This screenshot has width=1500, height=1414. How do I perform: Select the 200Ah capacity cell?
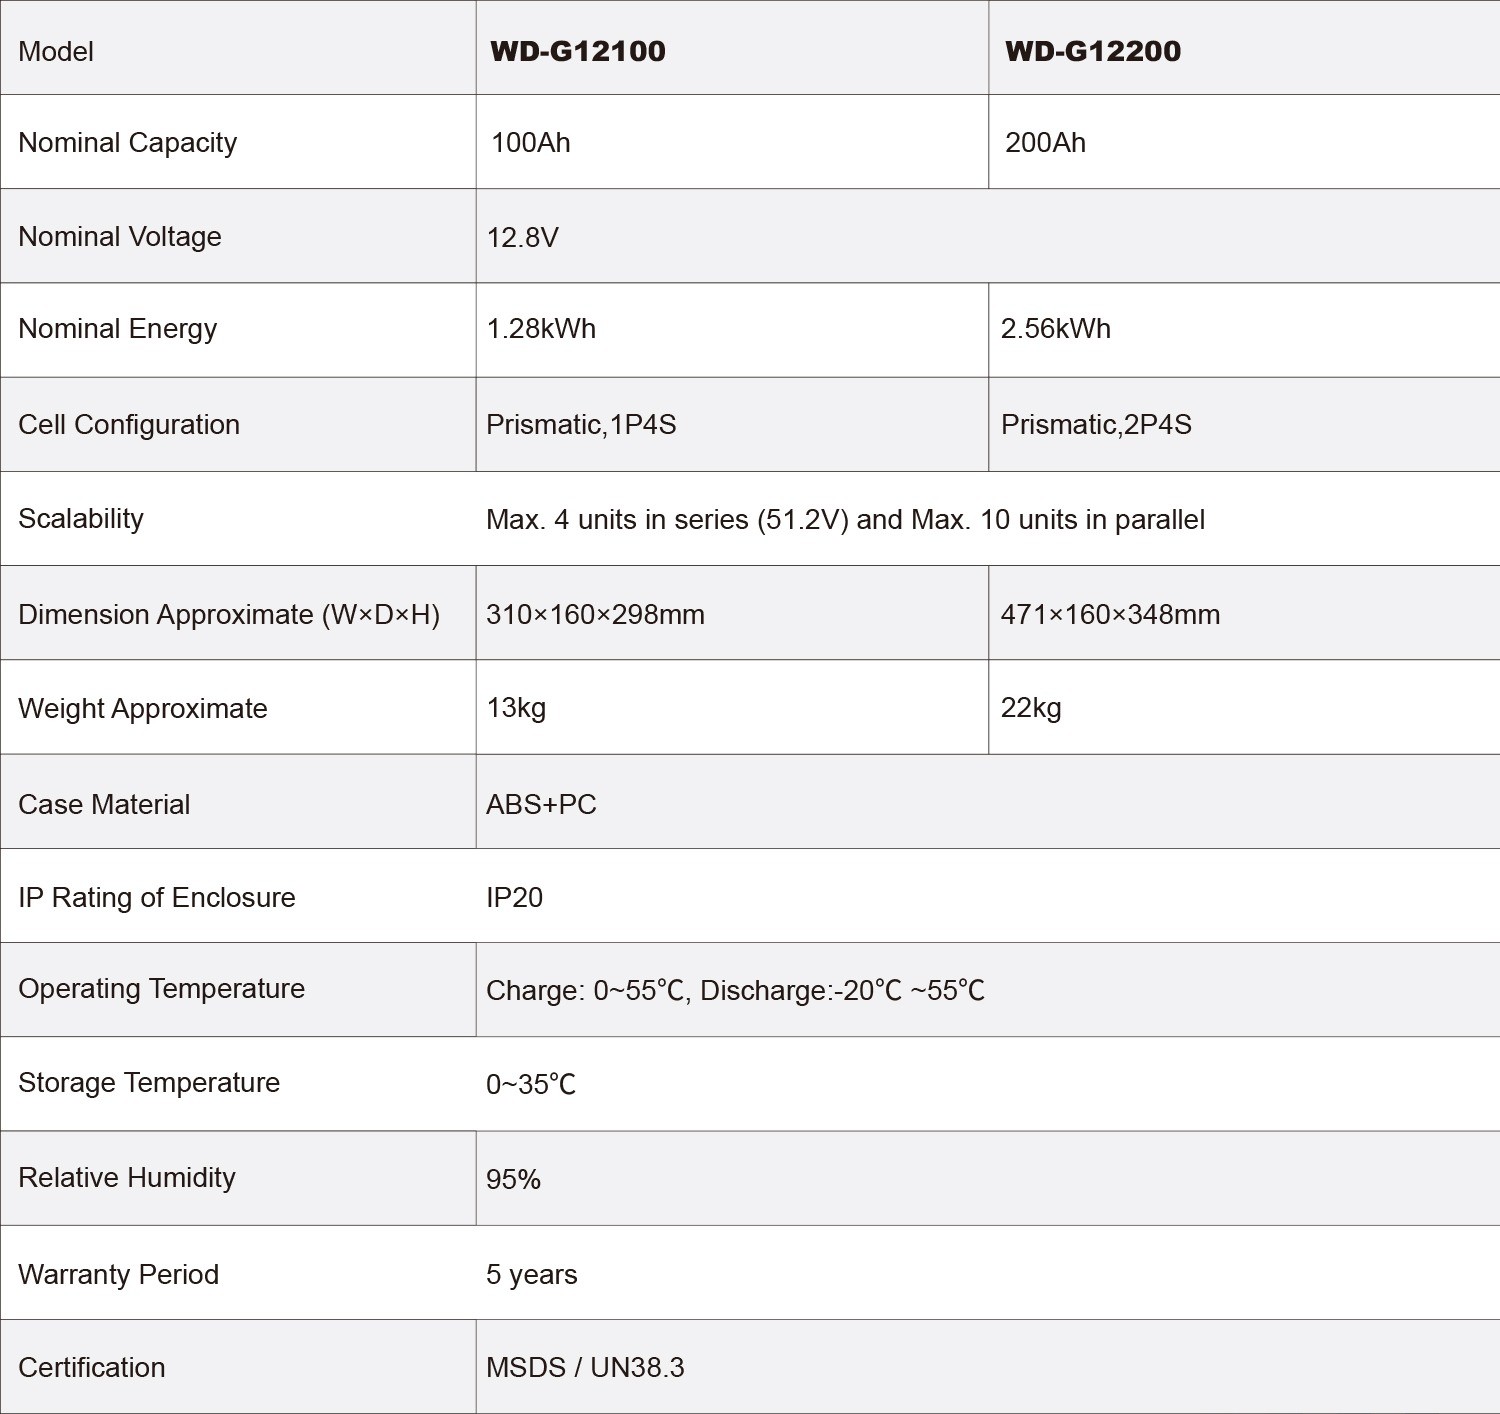coord(1044,143)
